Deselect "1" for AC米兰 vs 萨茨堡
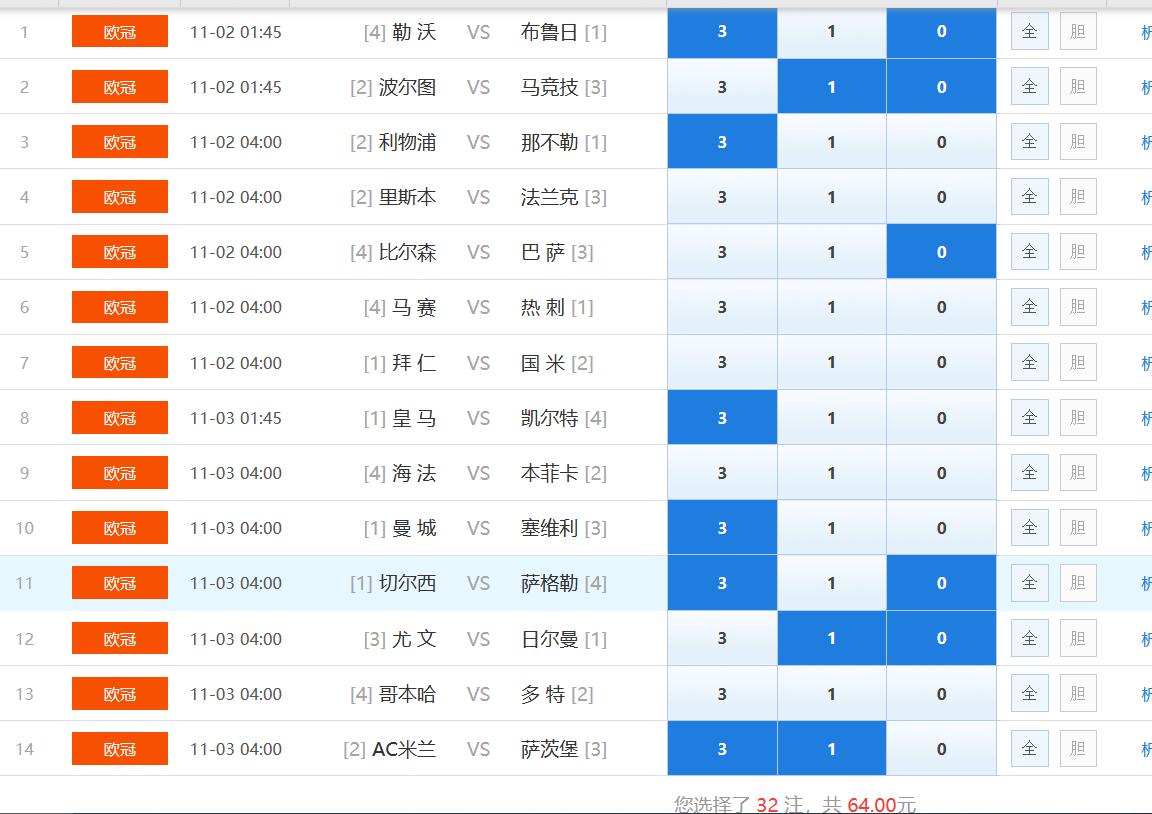This screenshot has width=1152, height=814. (x=831, y=748)
